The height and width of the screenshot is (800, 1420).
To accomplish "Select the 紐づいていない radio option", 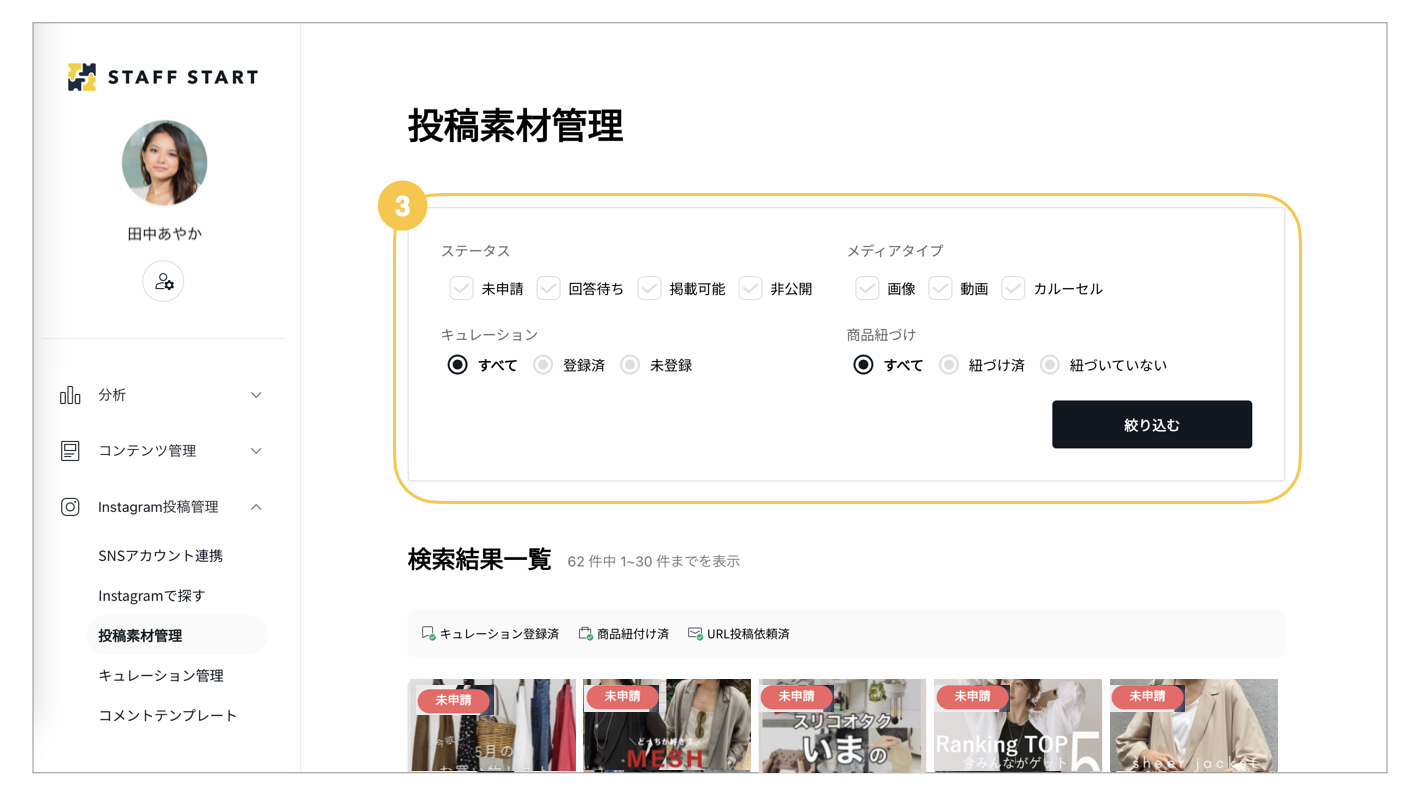I will 1049,365.
